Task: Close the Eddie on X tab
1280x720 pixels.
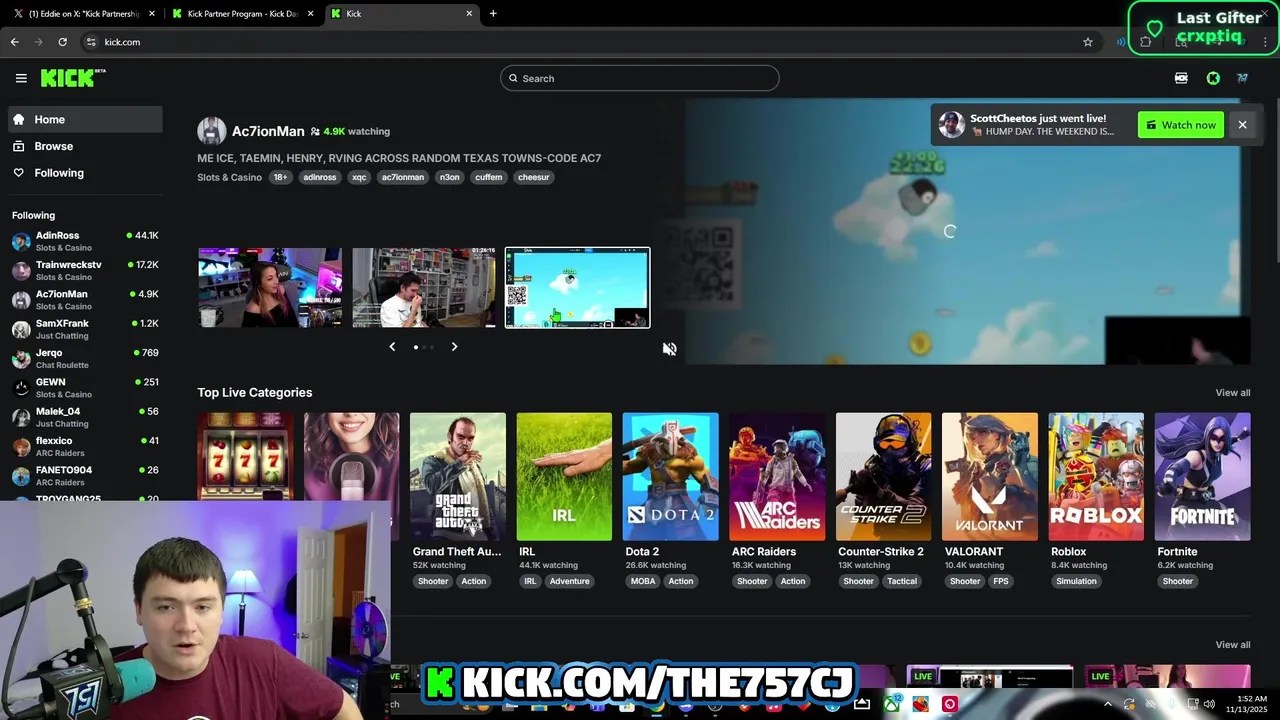Action: coord(152,14)
